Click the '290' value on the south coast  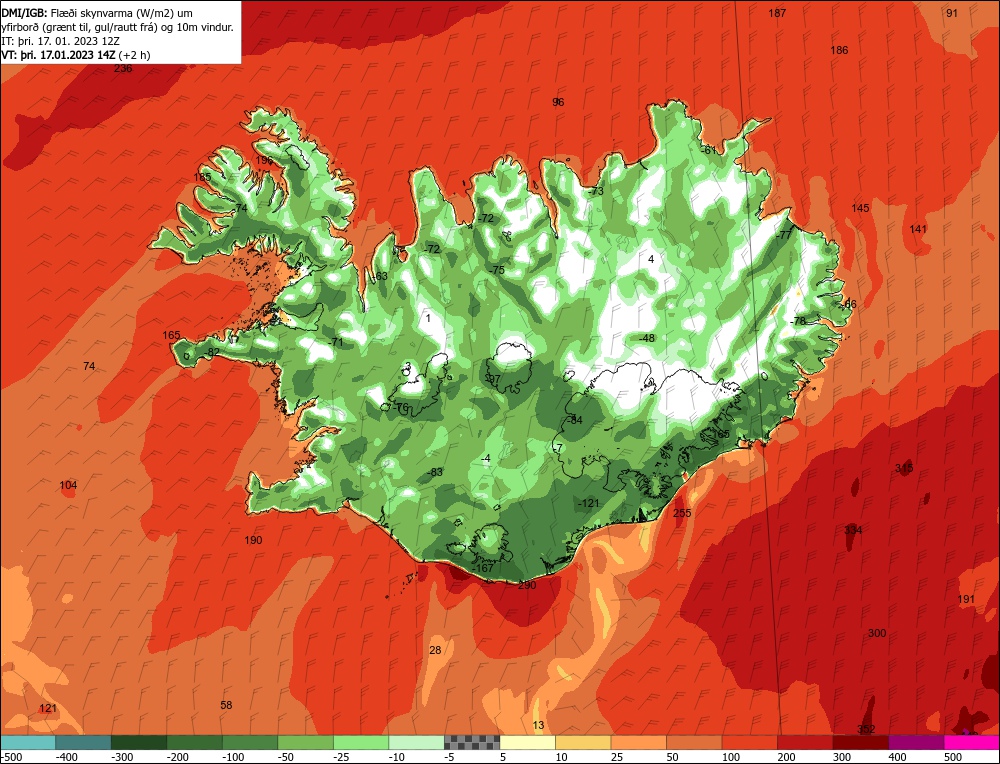click(x=527, y=585)
